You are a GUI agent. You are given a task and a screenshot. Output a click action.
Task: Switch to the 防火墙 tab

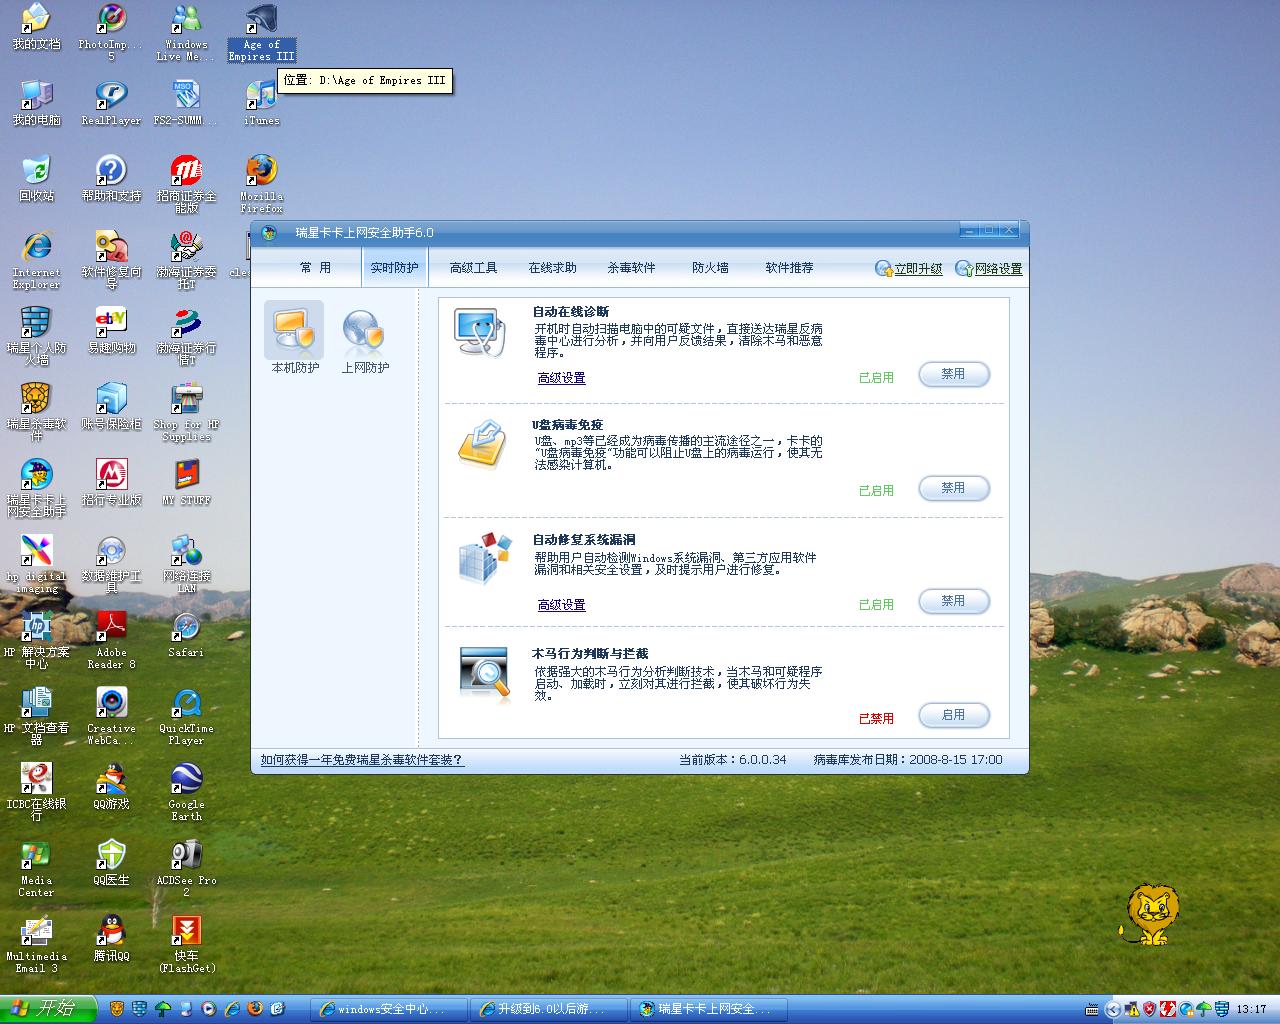coord(710,268)
